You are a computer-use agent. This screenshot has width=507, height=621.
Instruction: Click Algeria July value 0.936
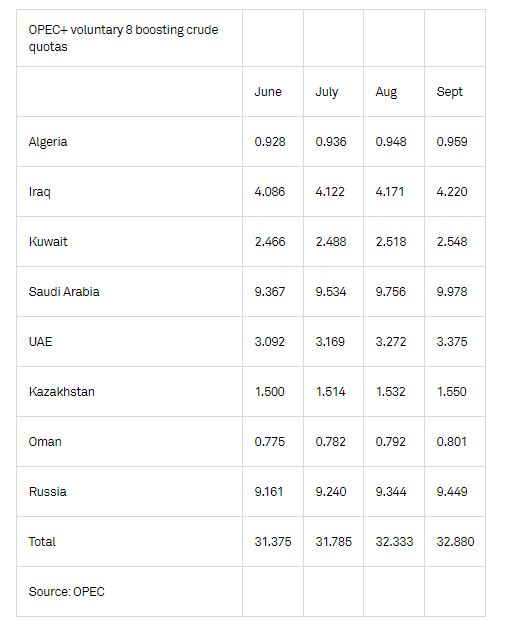coord(331,142)
